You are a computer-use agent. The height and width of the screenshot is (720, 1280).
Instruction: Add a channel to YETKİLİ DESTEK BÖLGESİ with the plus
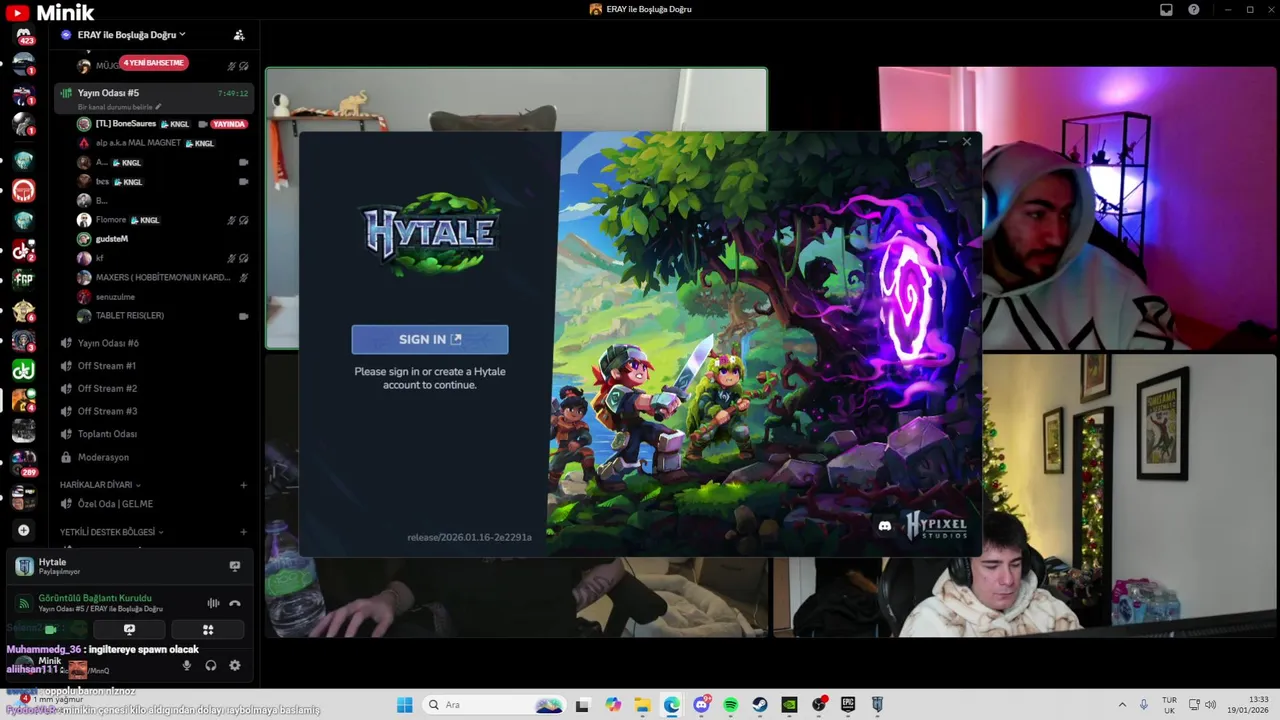(x=243, y=532)
